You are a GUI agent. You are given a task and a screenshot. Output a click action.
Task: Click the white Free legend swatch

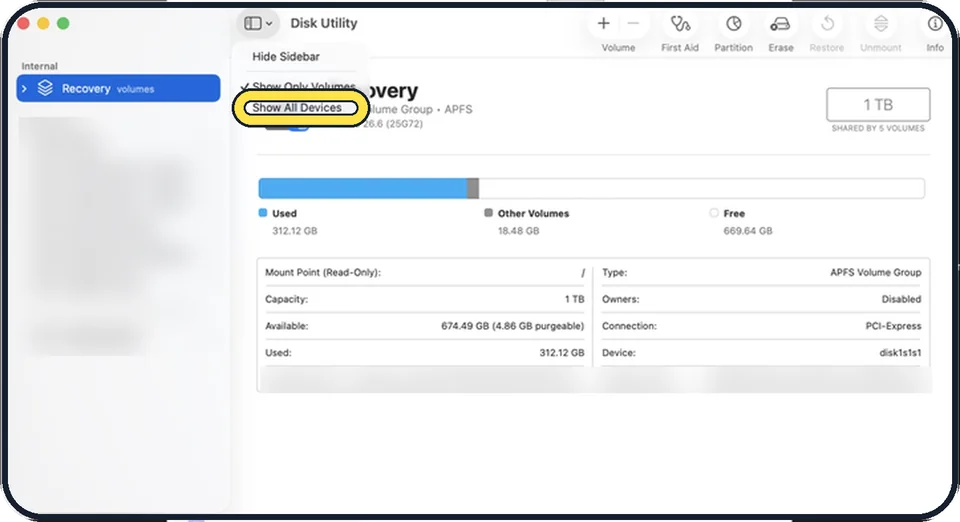(713, 212)
